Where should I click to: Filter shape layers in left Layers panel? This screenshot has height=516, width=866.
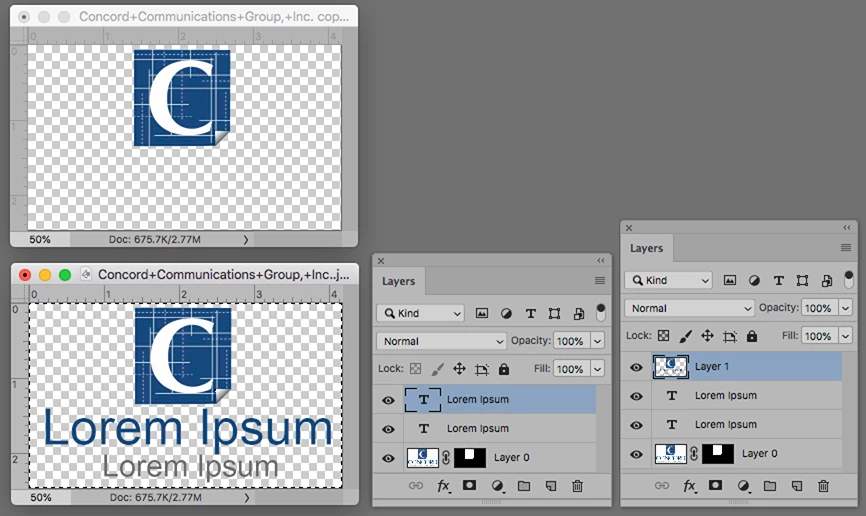tap(555, 314)
